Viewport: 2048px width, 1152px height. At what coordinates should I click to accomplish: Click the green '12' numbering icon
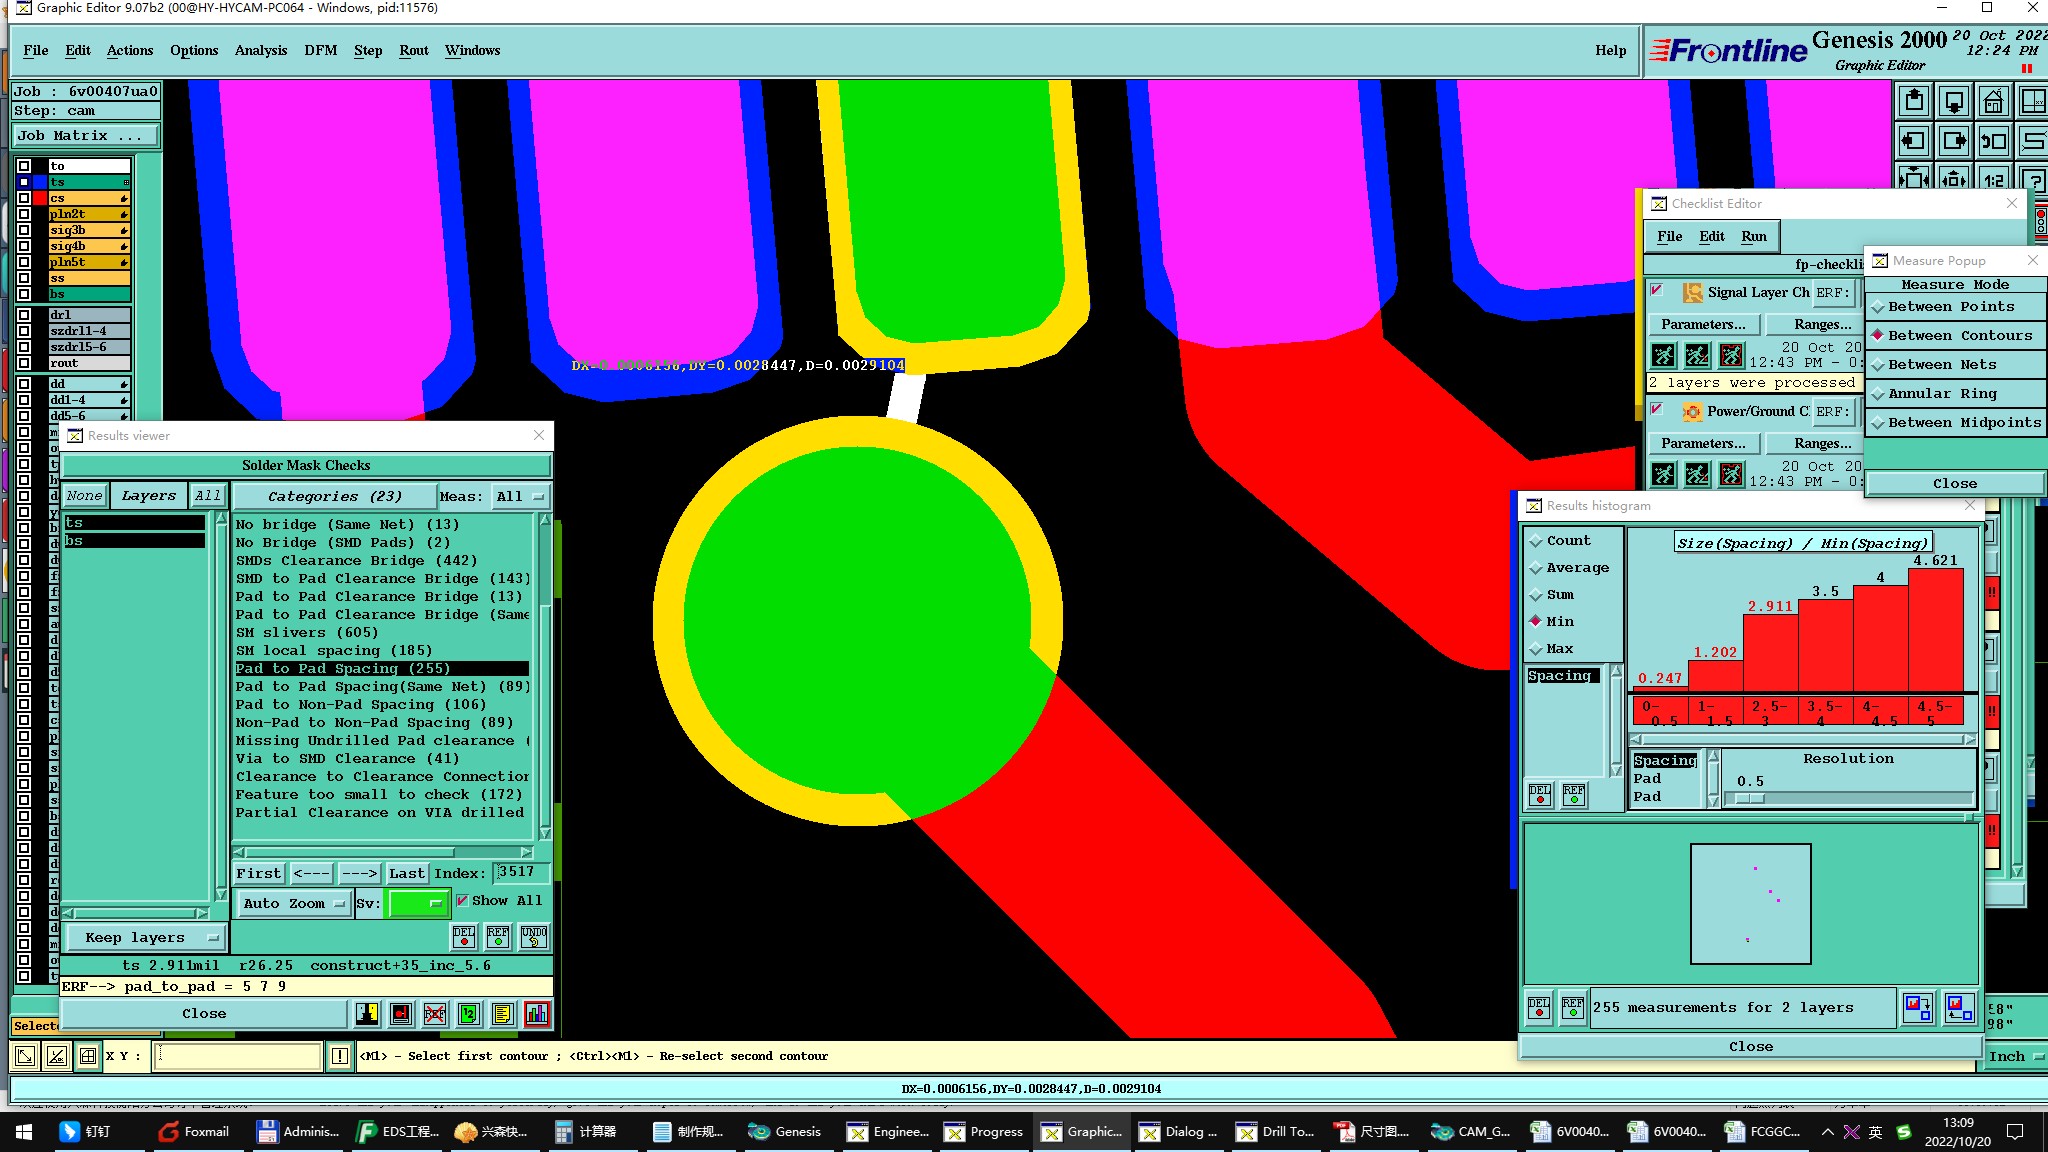(x=469, y=1014)
